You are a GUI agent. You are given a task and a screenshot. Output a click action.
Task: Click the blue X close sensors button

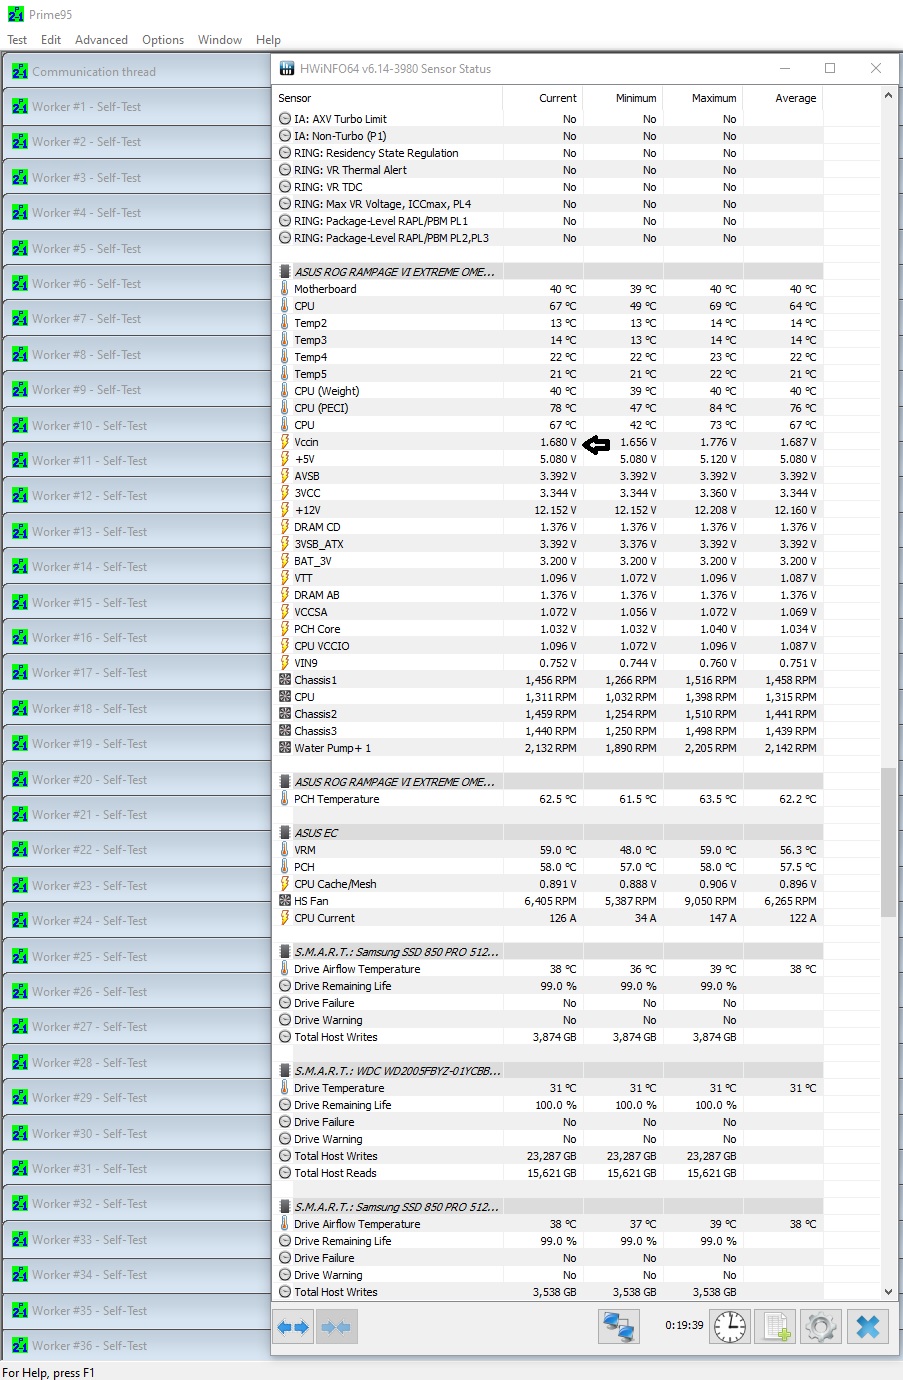click(x=868, y=1327)
